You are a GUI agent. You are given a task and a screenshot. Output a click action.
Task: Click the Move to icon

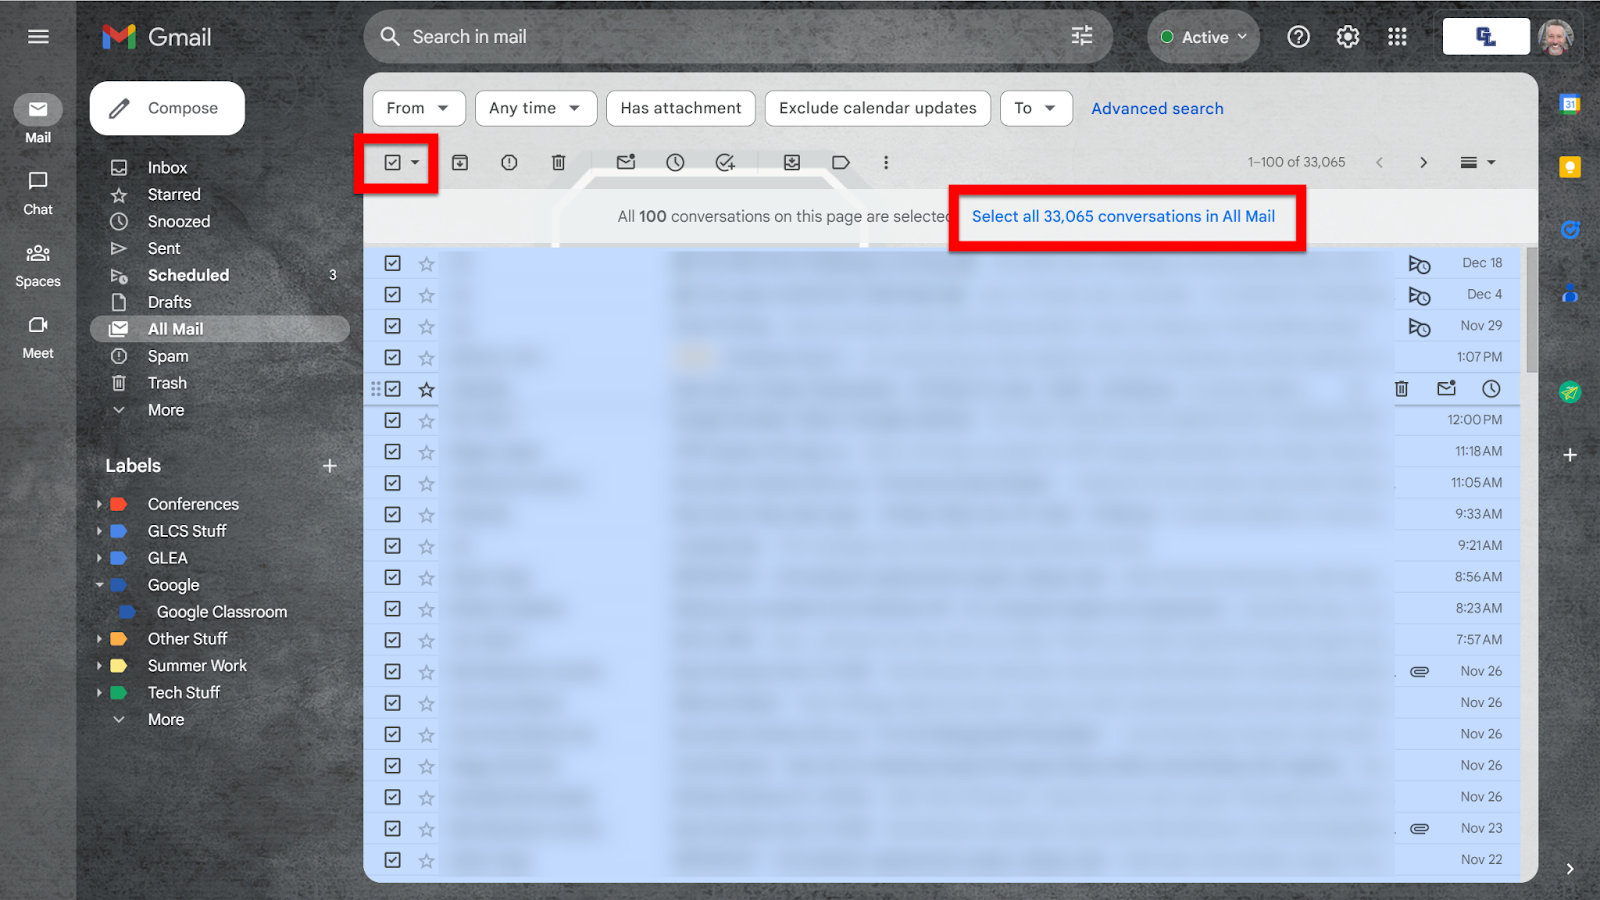point(792,162)
